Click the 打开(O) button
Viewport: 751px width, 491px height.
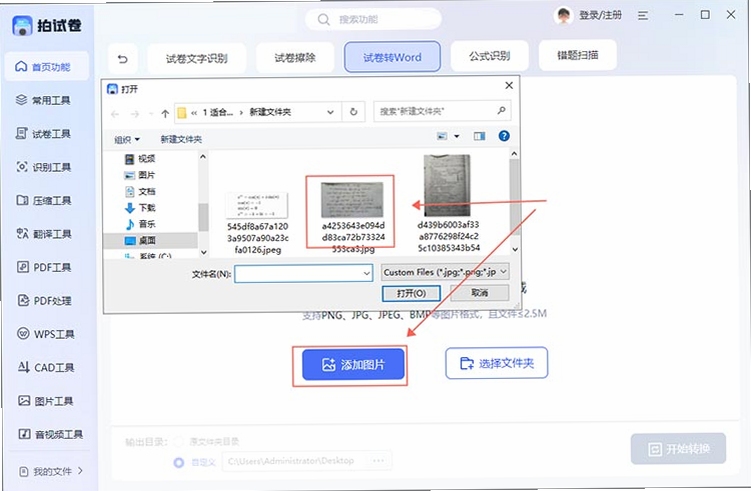pyautogui.click(x=411, y=293)
